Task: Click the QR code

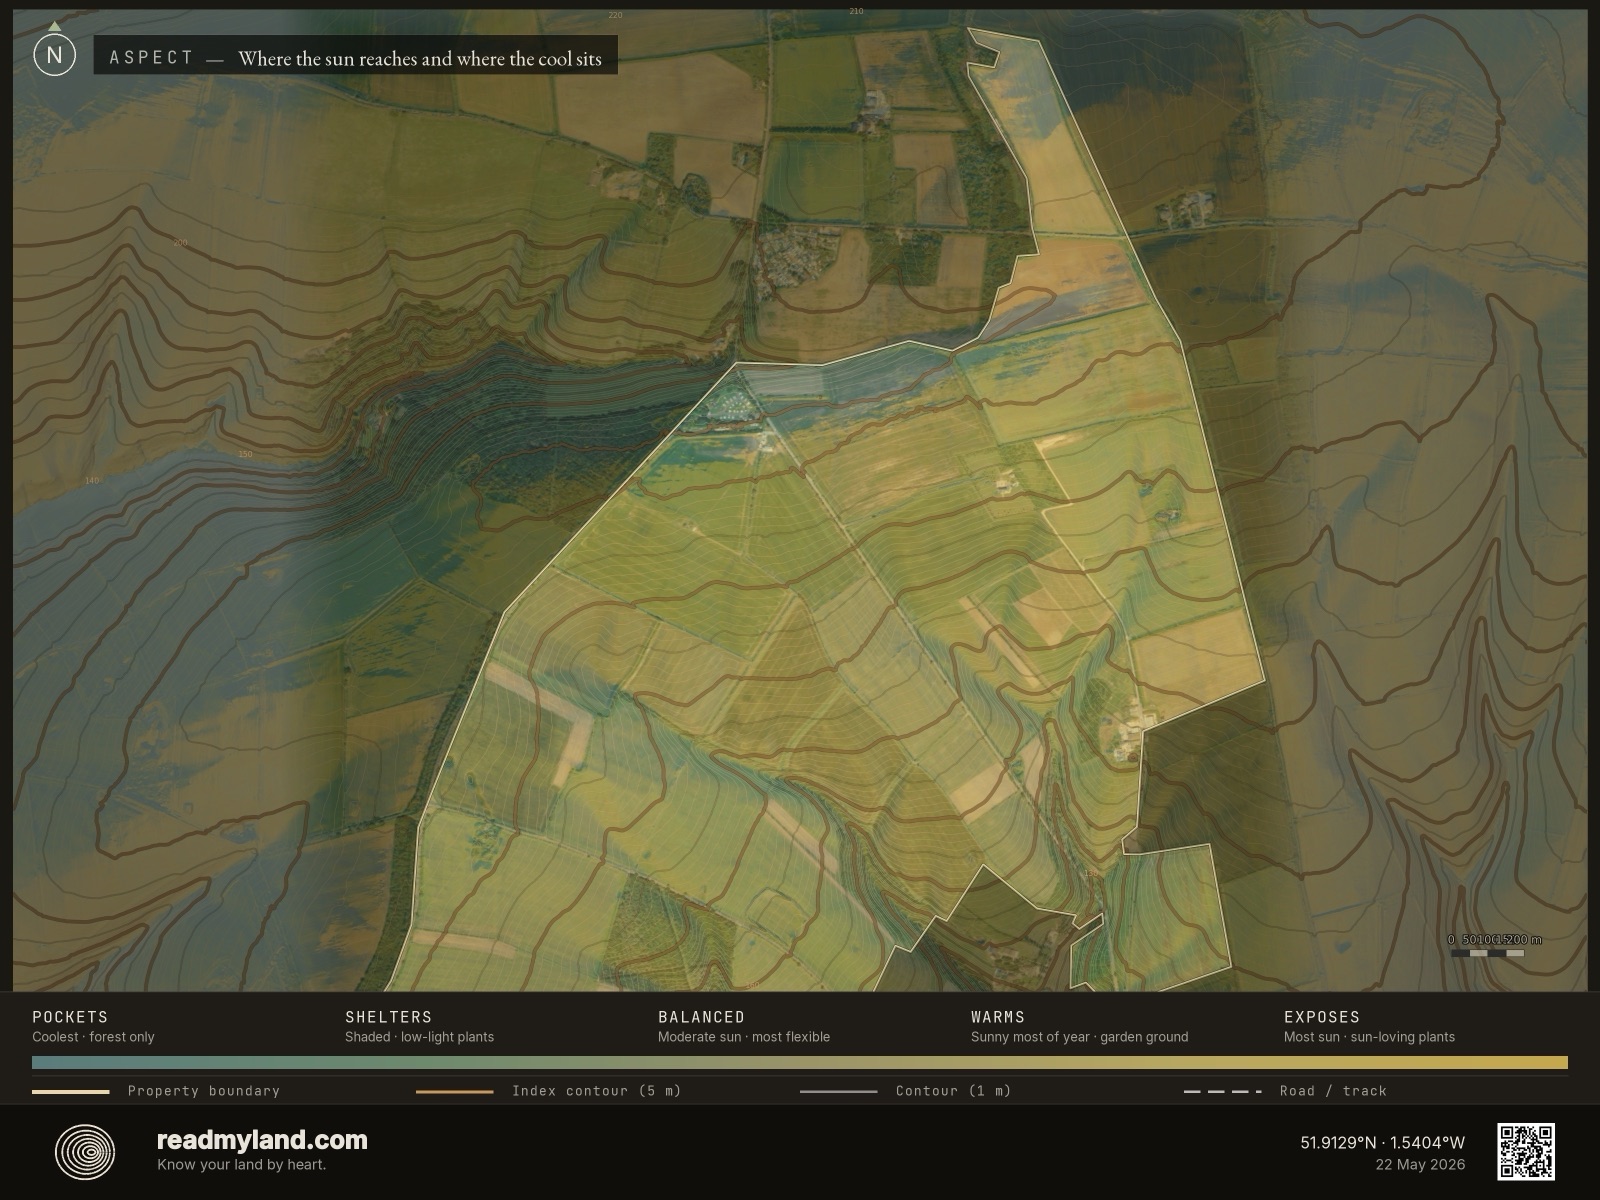Action: (1525, 1151)
